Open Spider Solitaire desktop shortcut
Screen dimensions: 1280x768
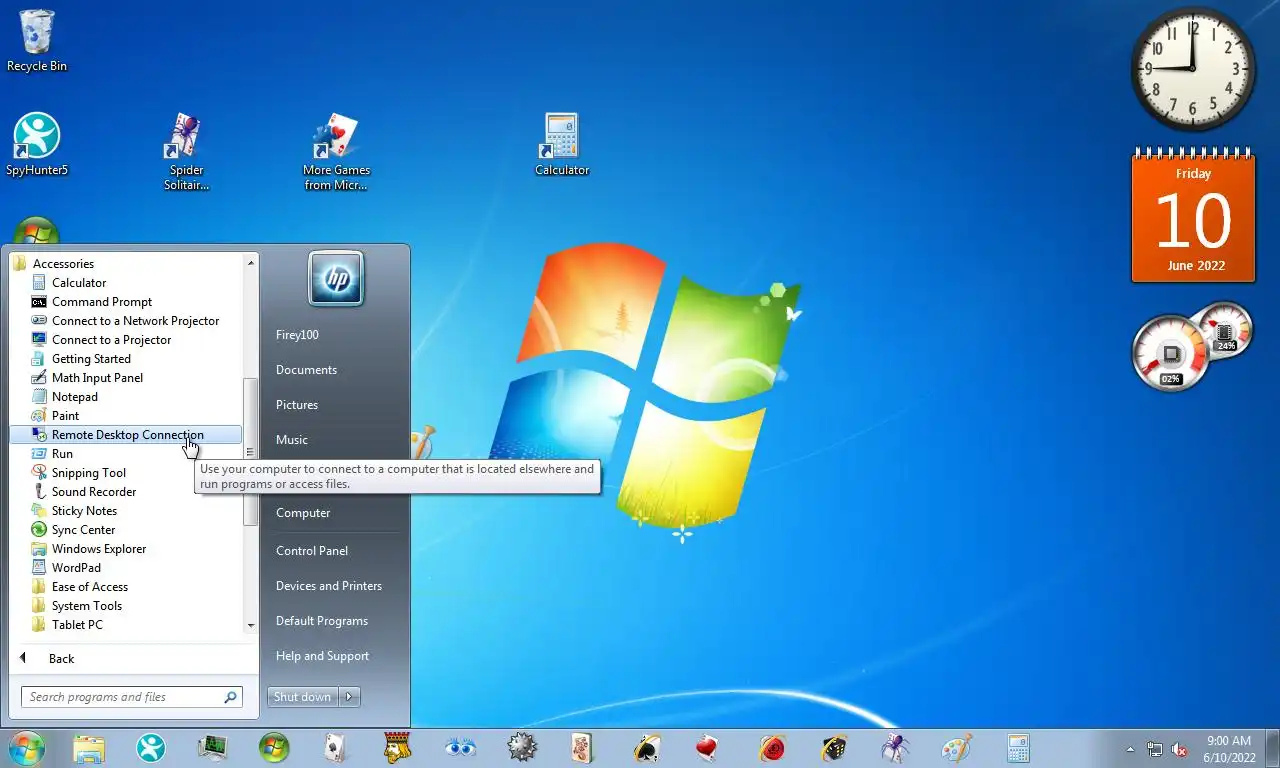[x=186, y=151]
